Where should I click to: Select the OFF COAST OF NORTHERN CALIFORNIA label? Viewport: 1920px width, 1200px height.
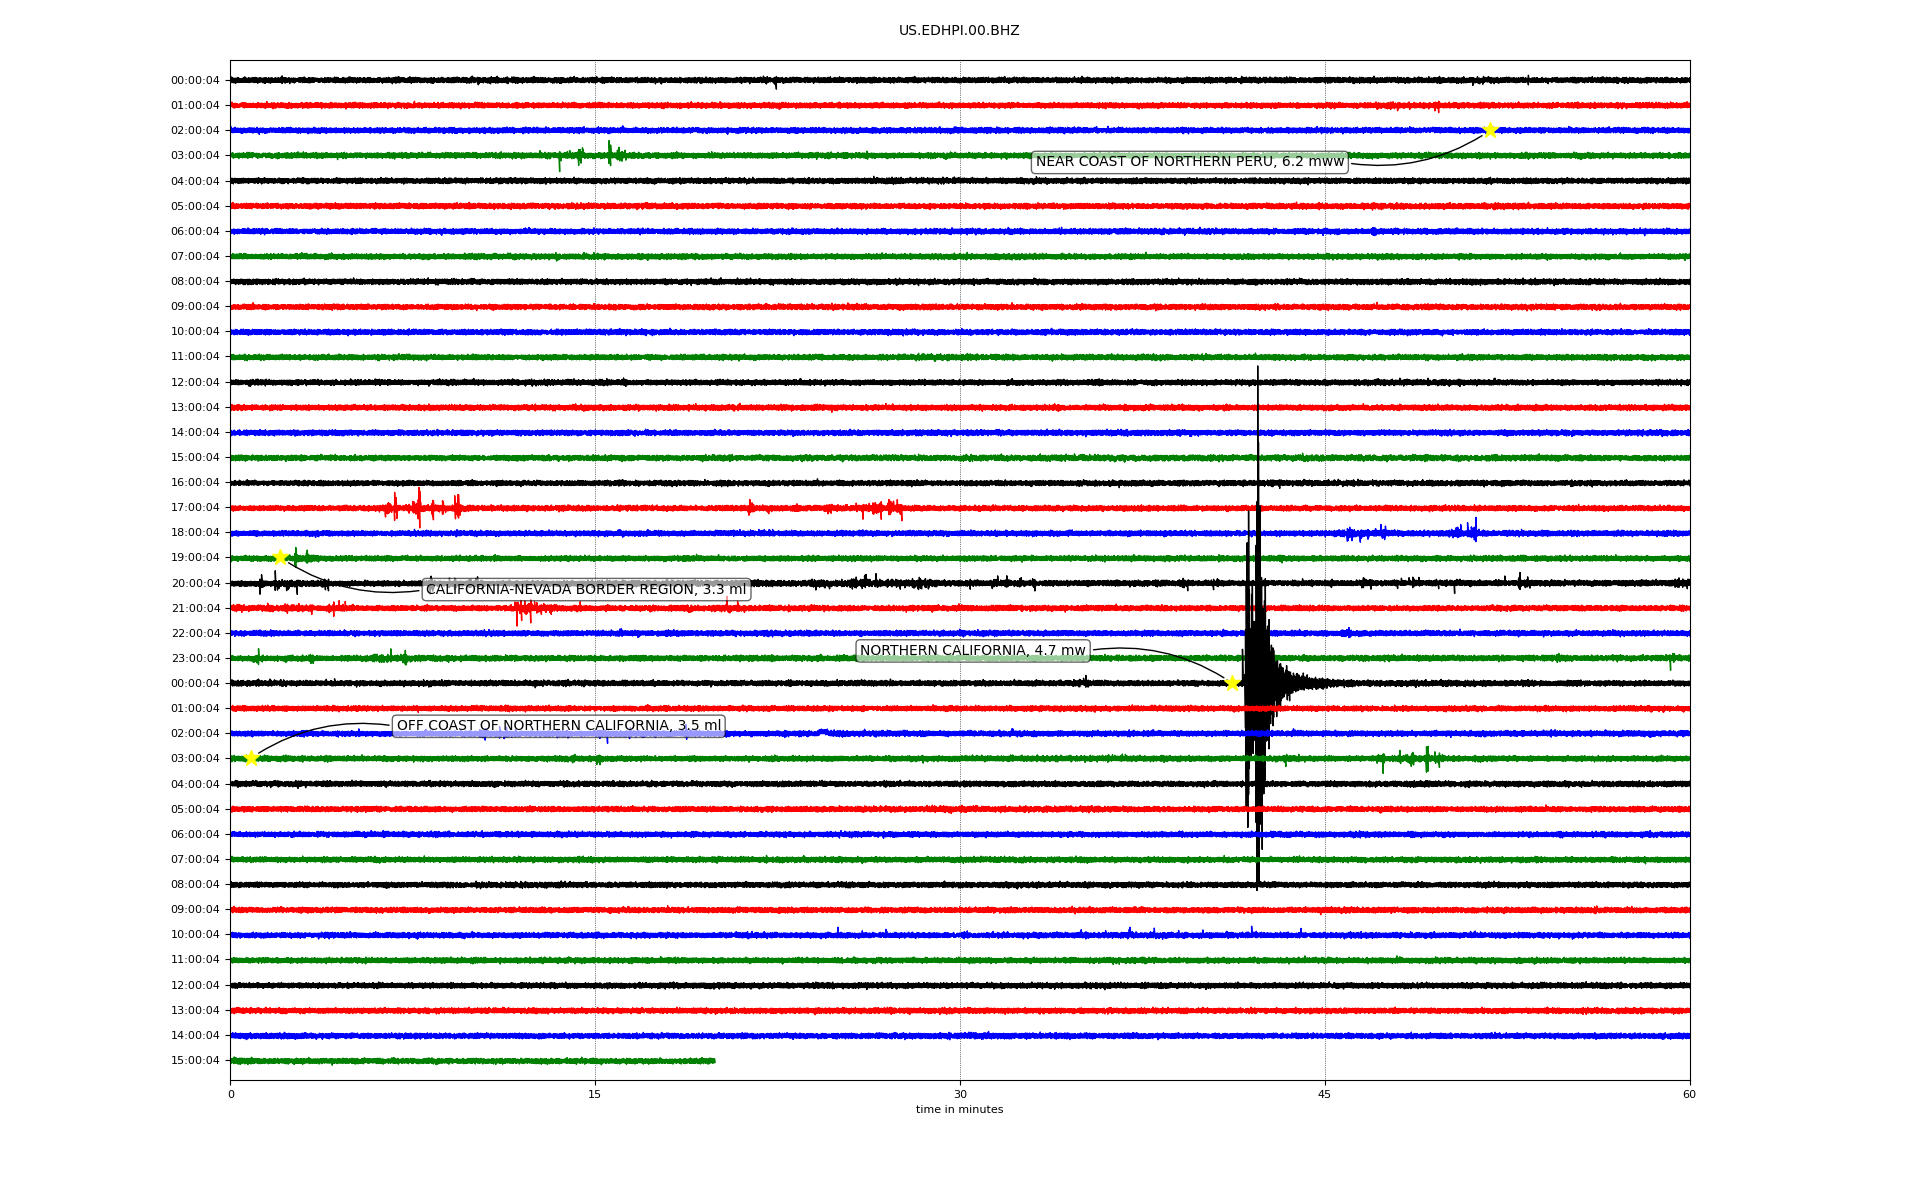coord(558,726)
